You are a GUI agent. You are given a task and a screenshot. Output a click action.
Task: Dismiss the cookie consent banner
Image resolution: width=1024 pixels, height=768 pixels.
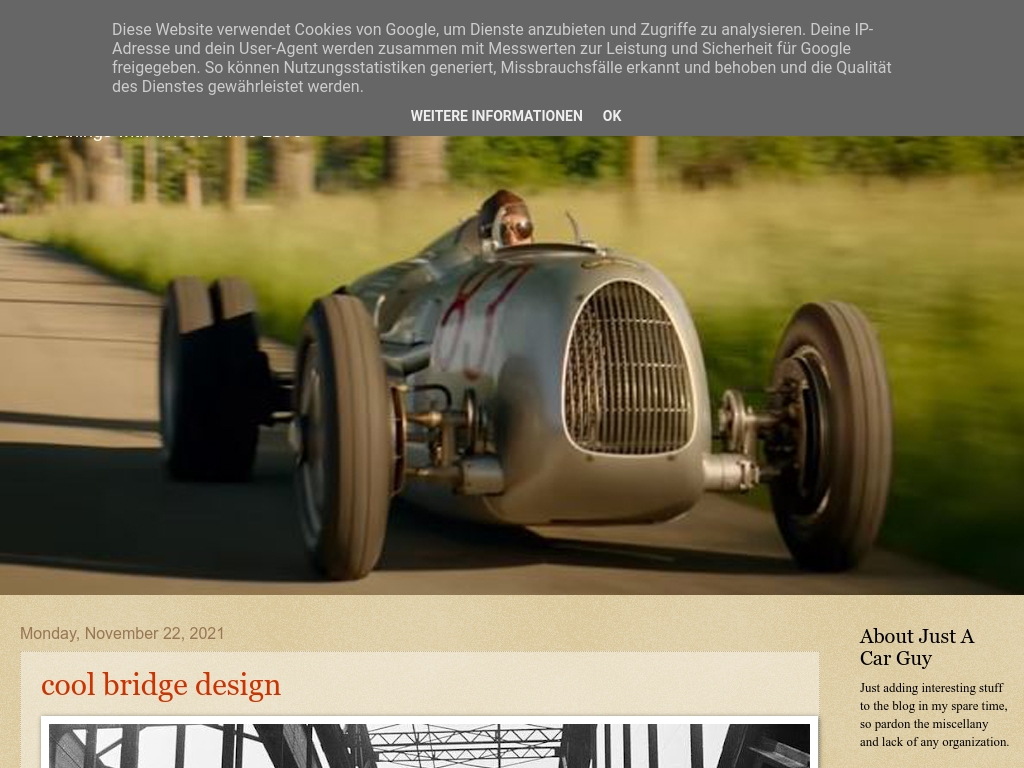pyautogui.click(x=611, y=116)
